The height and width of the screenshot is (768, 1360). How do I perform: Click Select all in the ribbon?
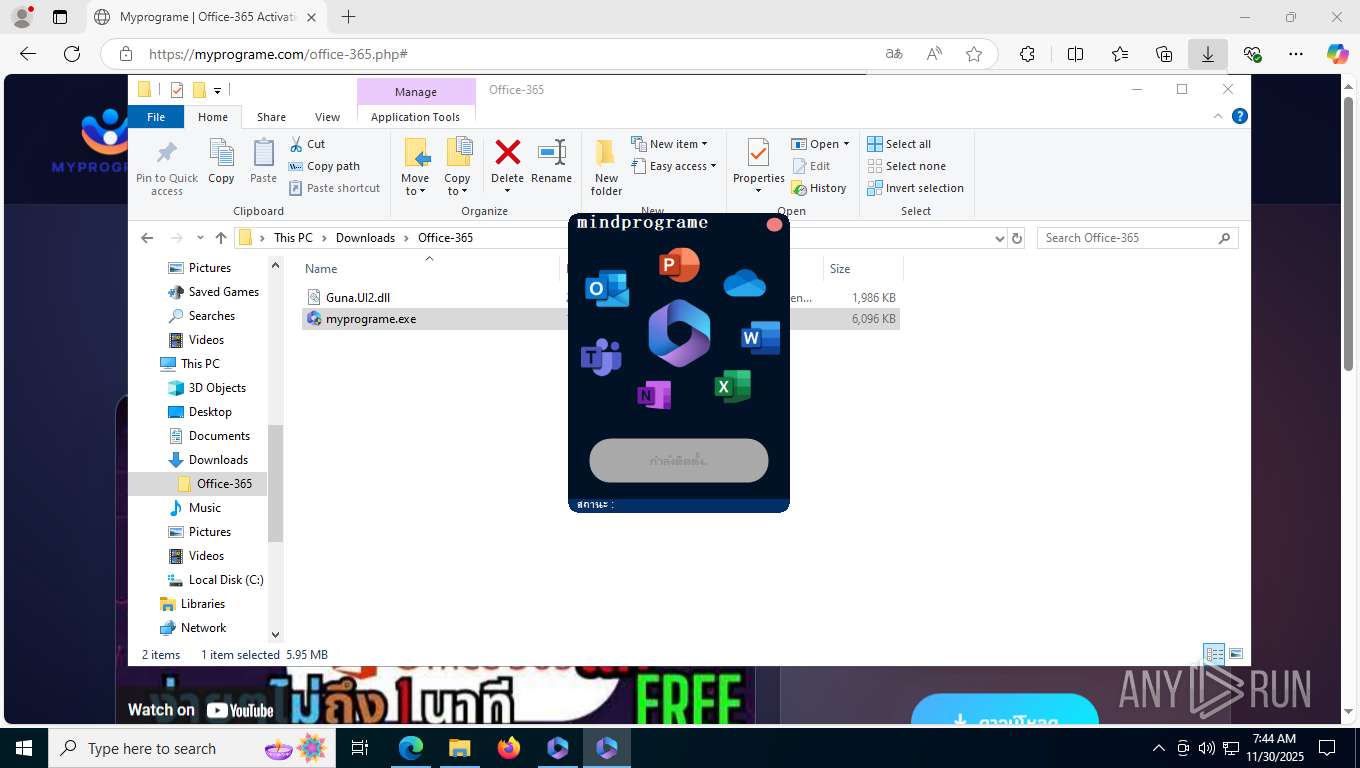coord(899,144)
